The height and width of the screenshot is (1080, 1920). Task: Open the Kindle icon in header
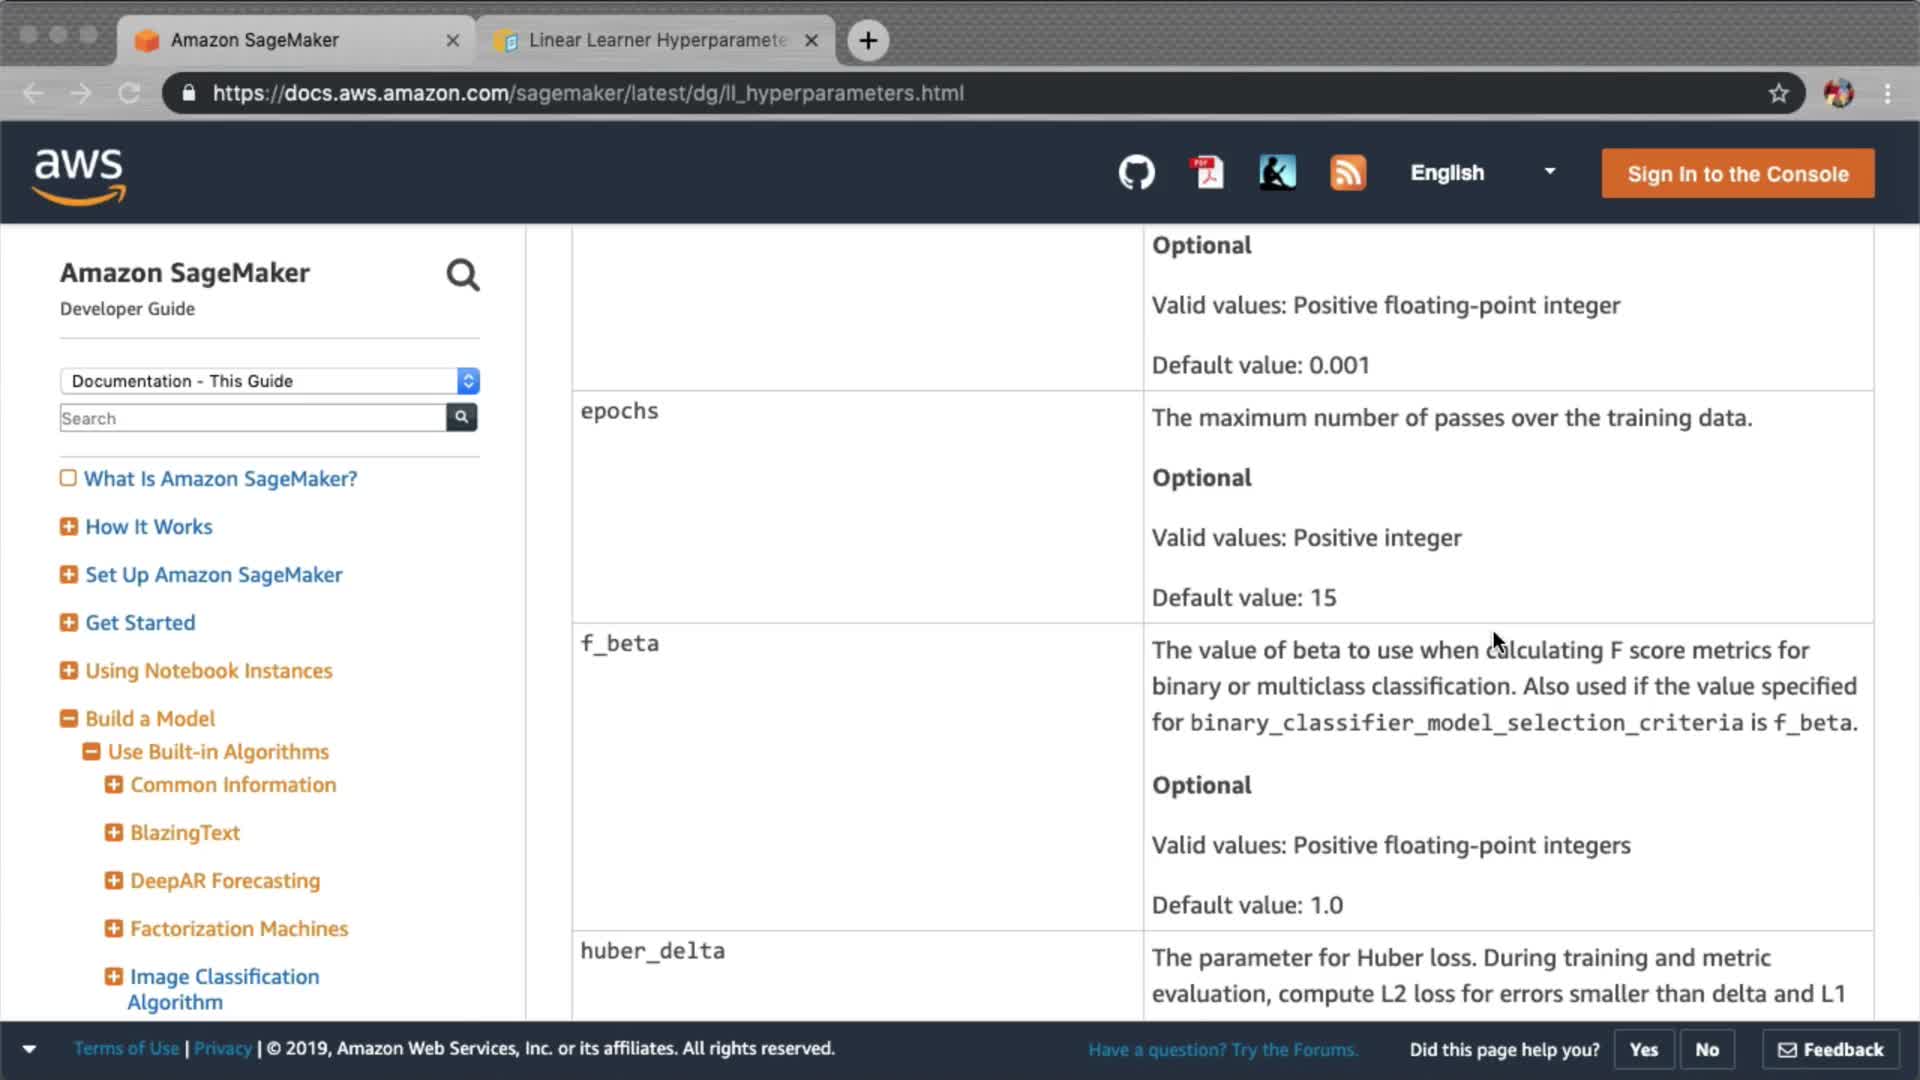(1277, 173)
